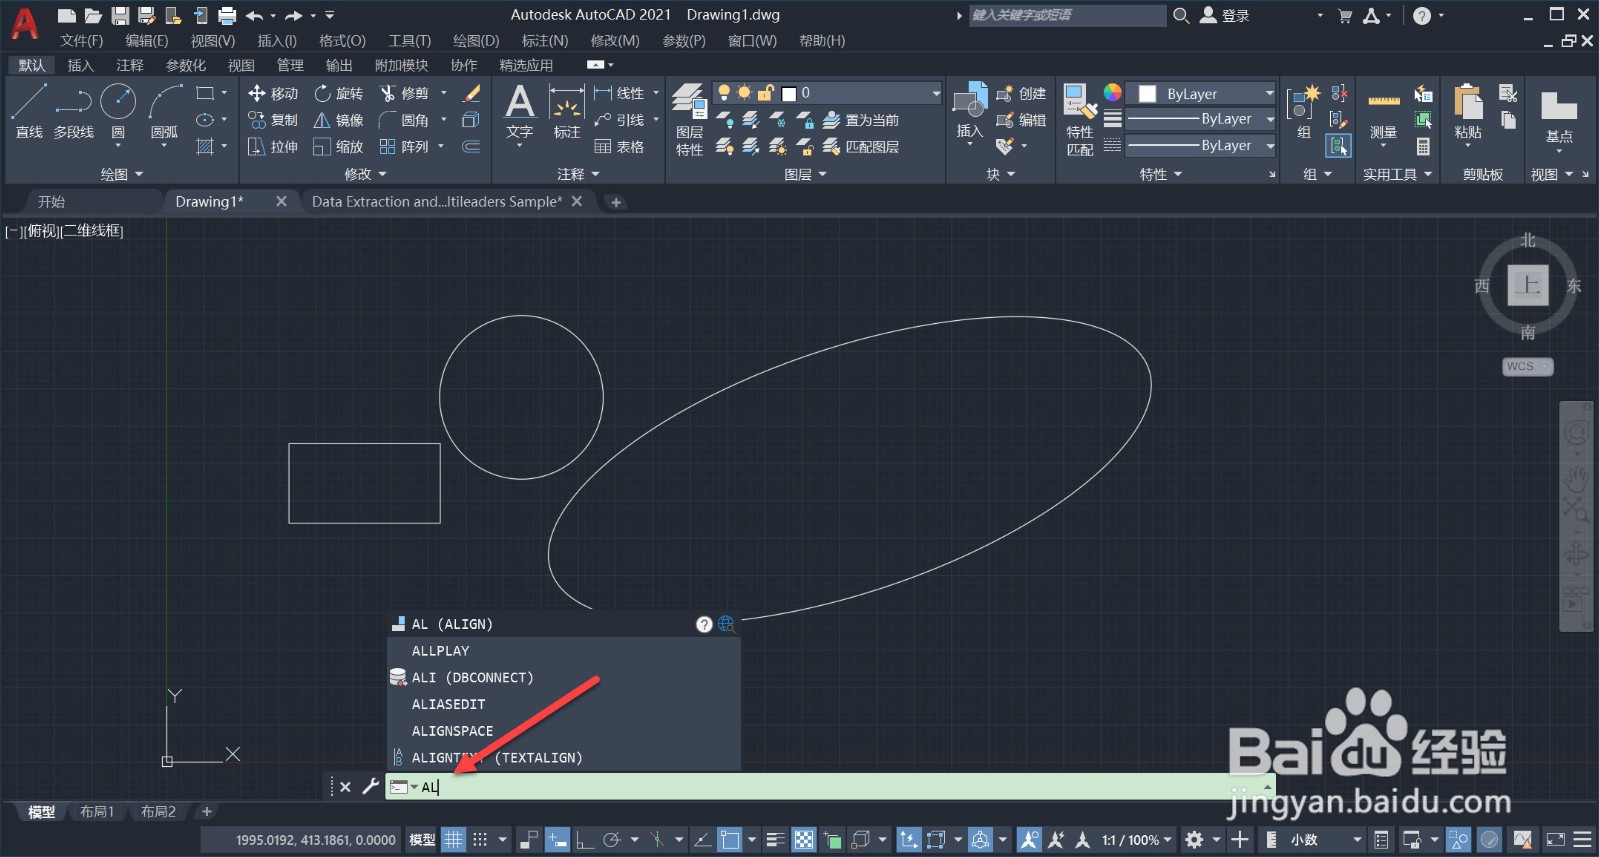Viewport: 1599px width, 857px height.
Task: Toggle ortho mode in status bar
Action: tap(586, 840)
